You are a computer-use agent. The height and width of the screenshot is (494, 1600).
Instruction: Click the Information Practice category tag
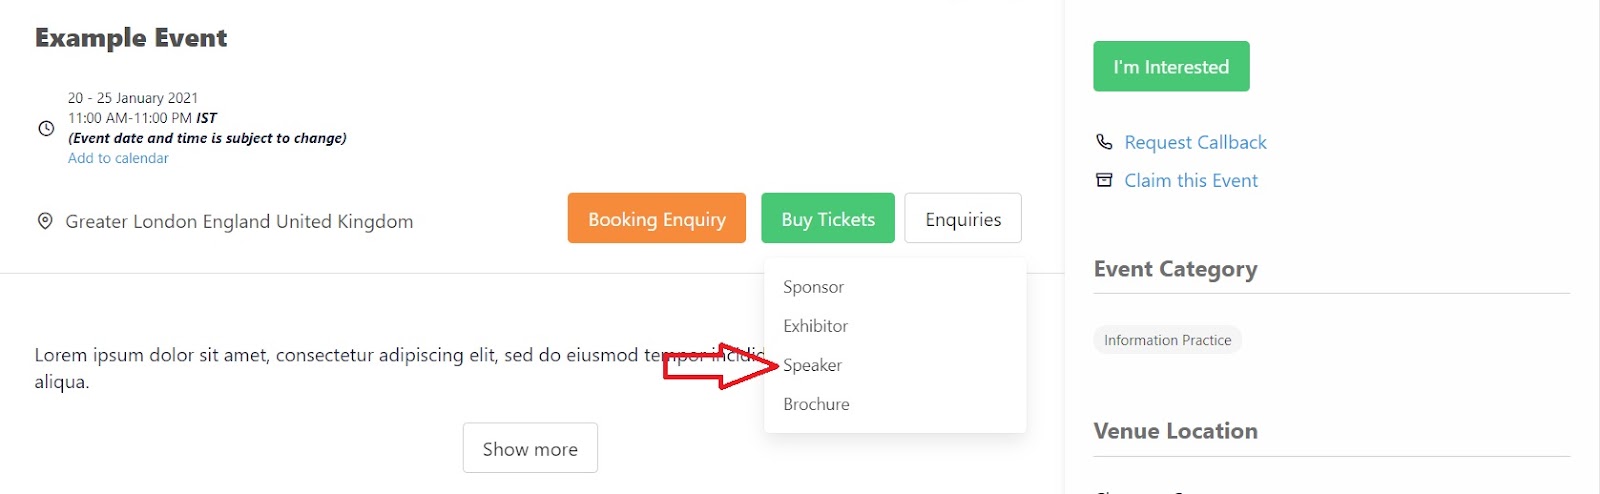click(x=1167, y=340)
